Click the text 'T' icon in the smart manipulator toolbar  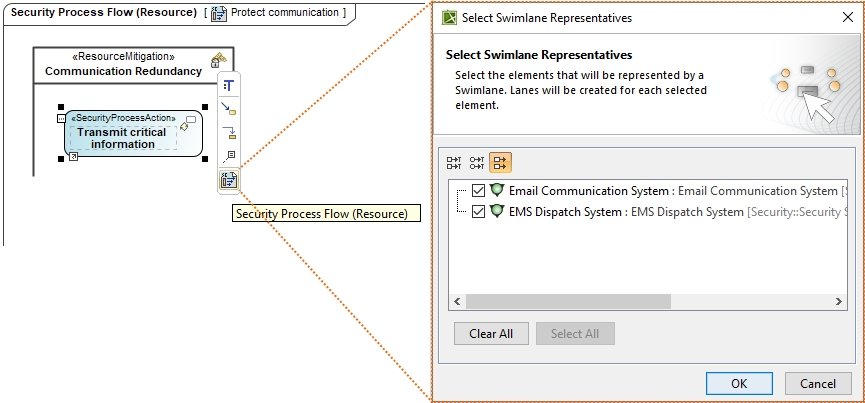click(x=229, y=86)
